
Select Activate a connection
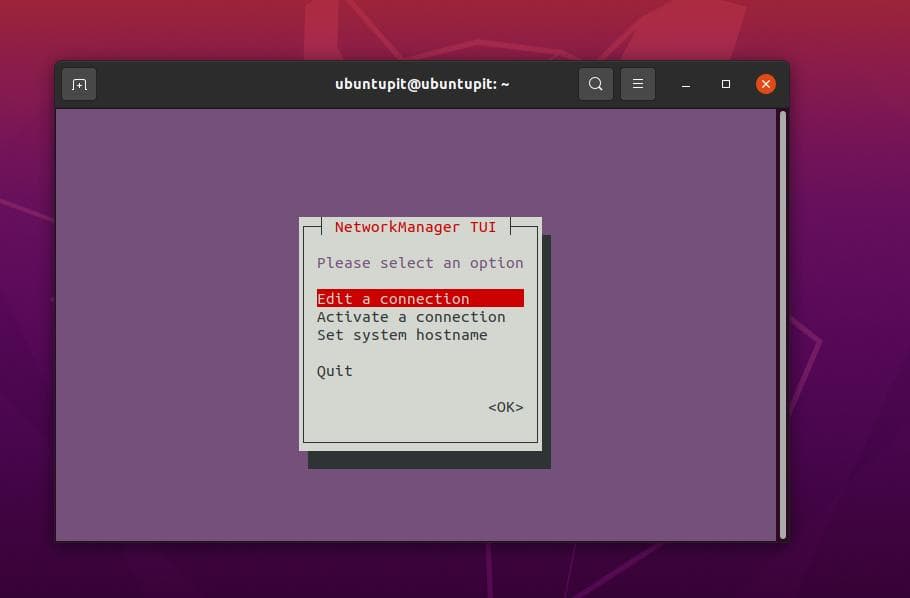[x=410, y=317]
